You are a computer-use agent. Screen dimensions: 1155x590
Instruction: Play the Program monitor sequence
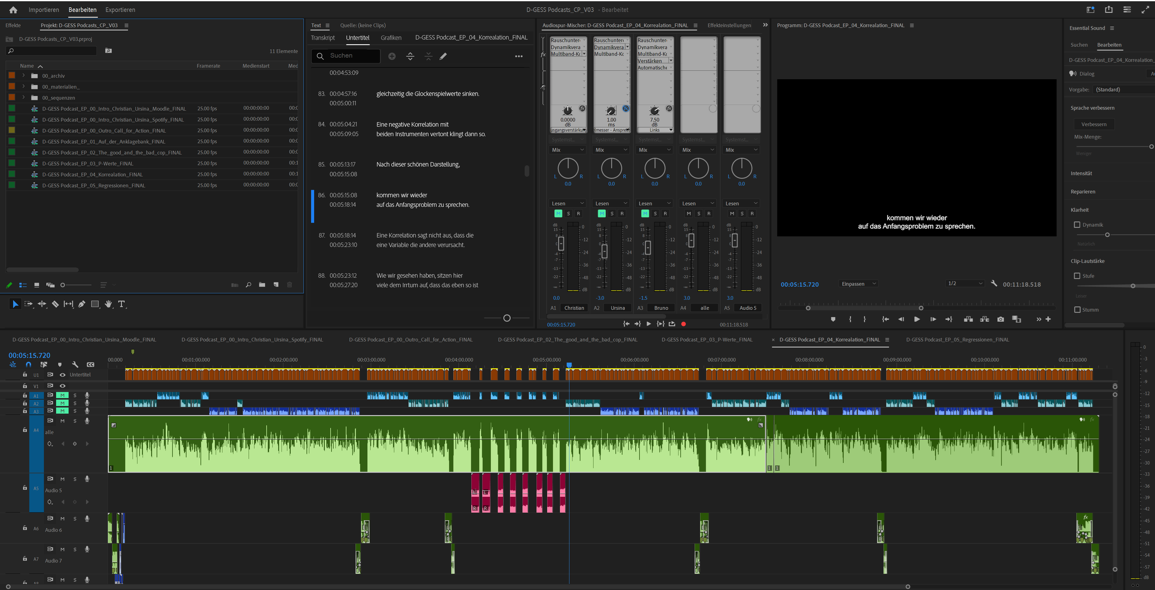point(917,319)
